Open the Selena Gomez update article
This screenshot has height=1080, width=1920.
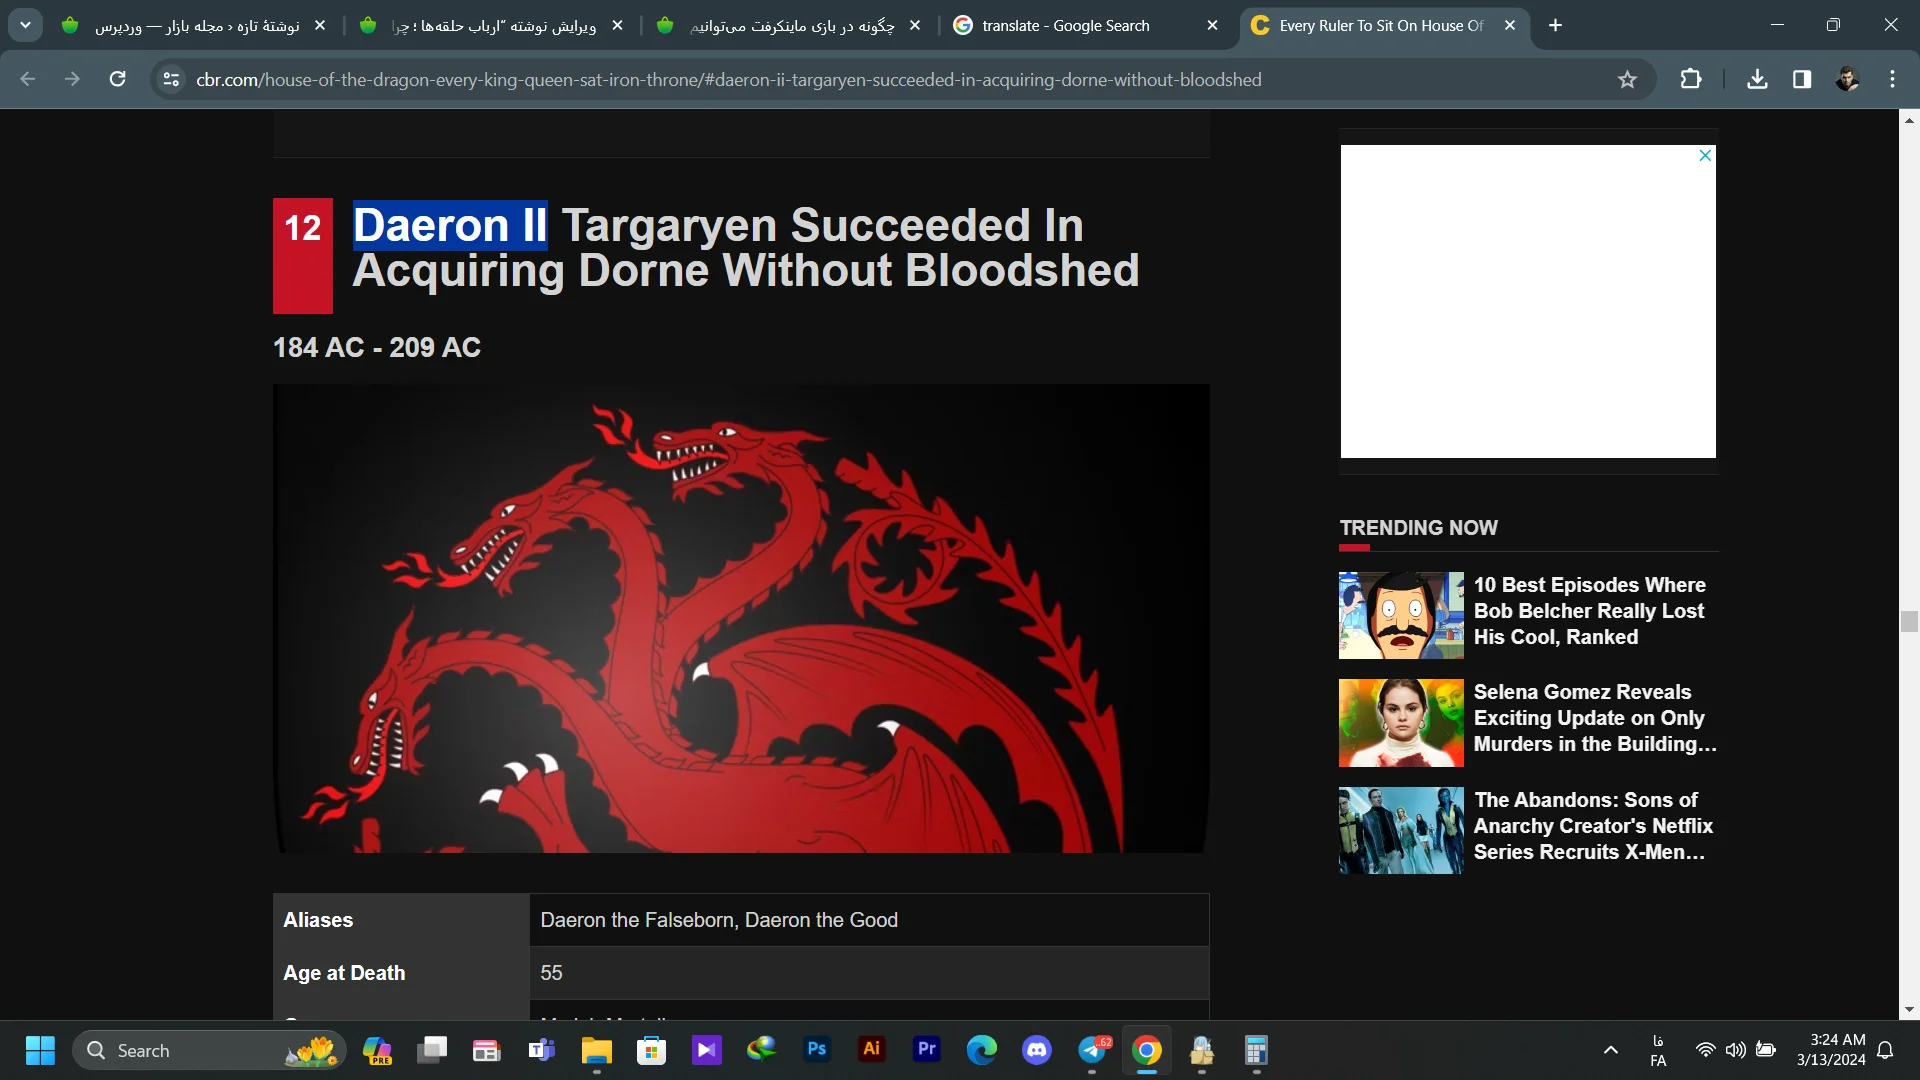click(x=1594, y=718)
